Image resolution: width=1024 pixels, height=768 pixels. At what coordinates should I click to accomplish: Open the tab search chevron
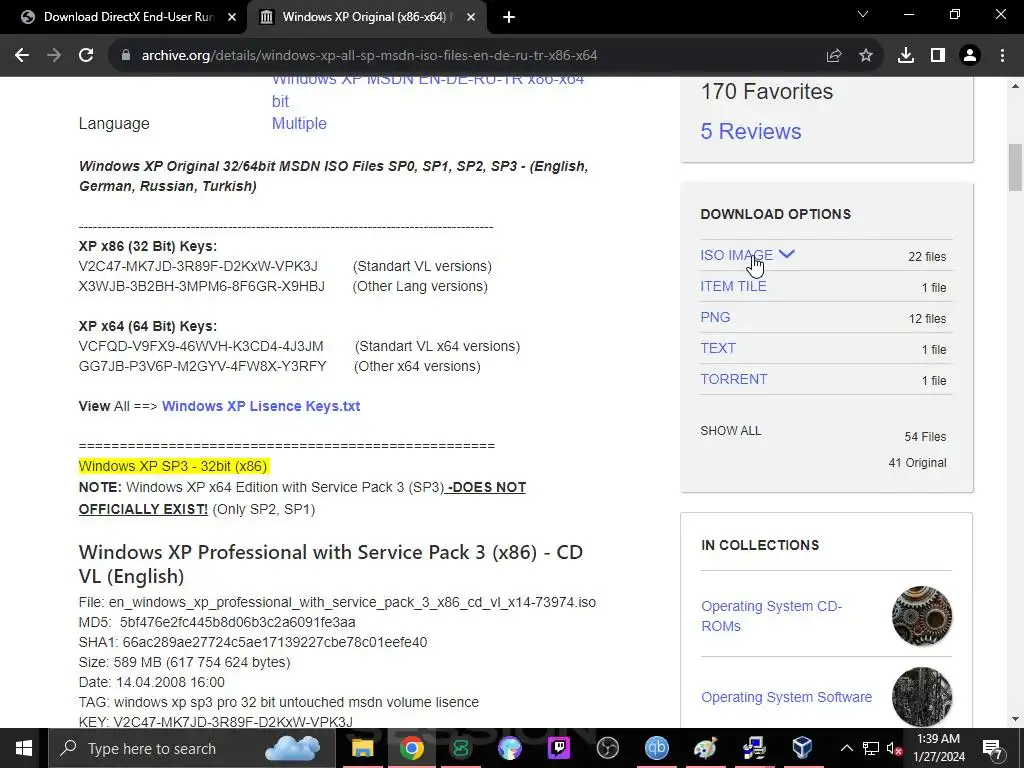coord(863,14)
